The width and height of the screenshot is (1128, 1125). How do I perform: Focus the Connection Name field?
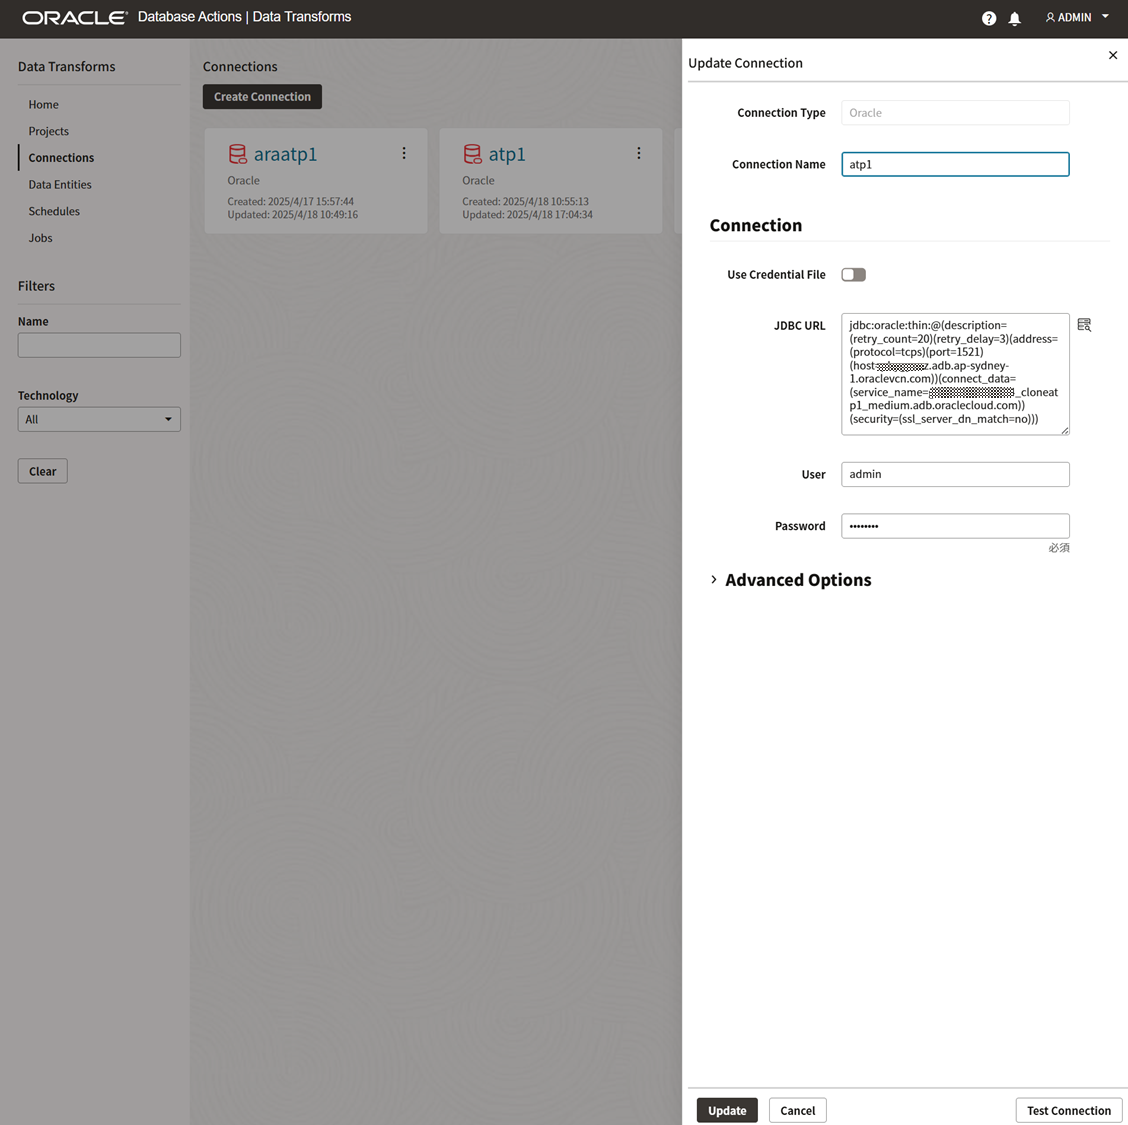point(955,164)
